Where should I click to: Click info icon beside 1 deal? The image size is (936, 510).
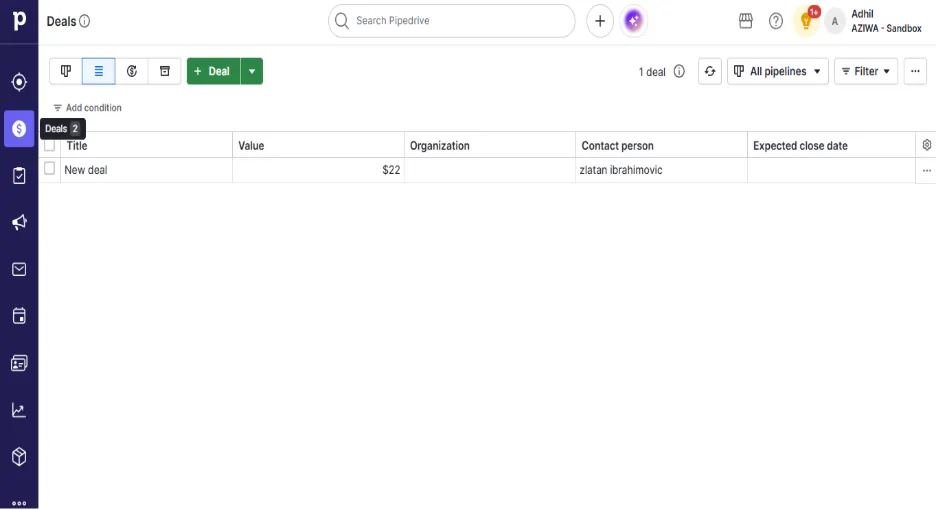(x=679, y=71)
